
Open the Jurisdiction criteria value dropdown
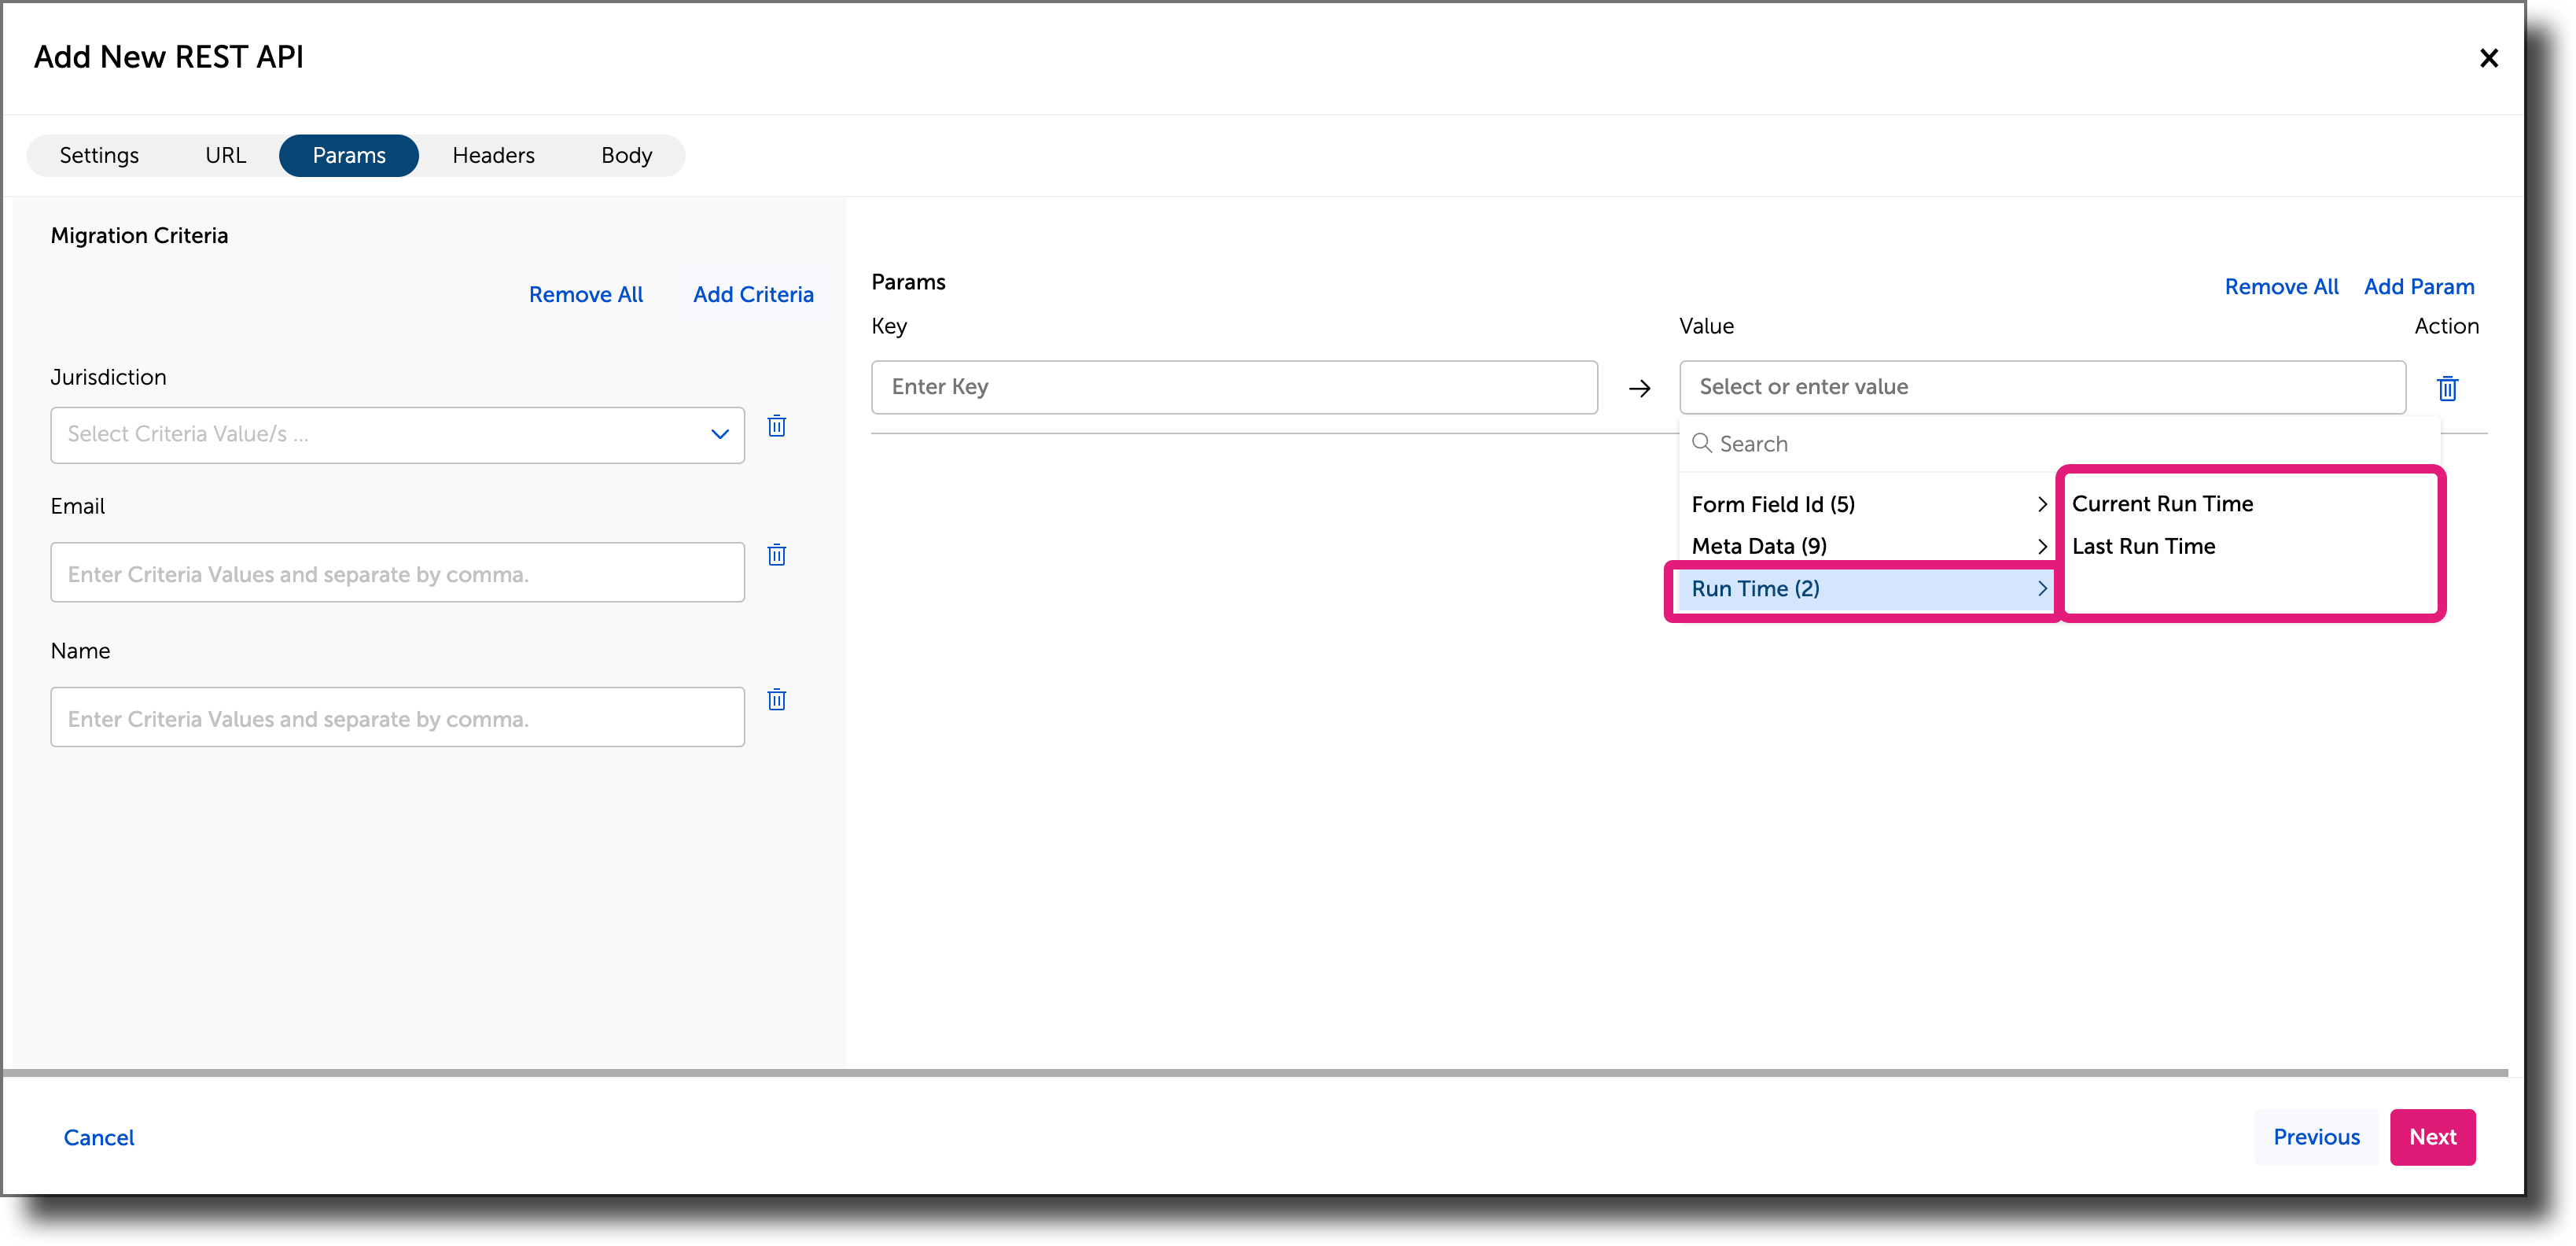click(719, 434)
